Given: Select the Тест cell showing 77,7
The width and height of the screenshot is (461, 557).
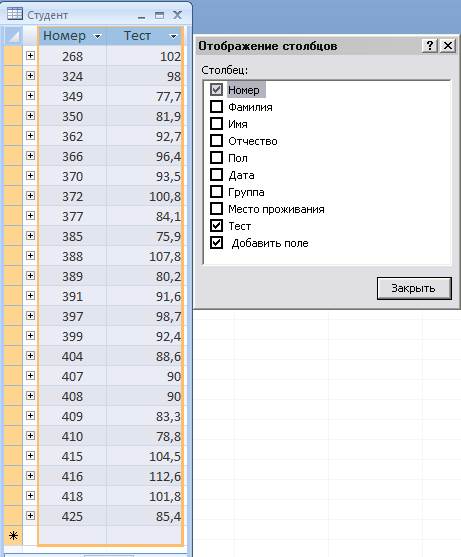Looking at the screenshot, I should click(145, 96).
